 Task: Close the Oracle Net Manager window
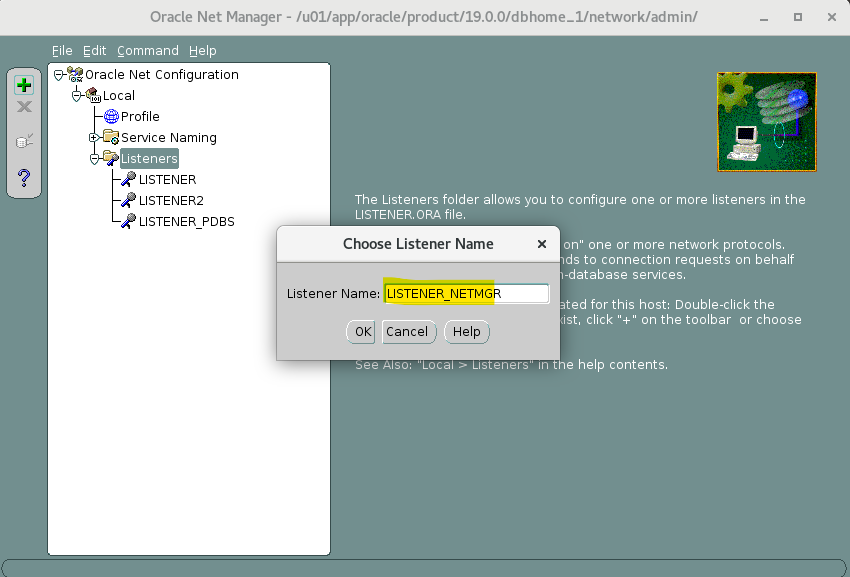[x=832, y=17]
